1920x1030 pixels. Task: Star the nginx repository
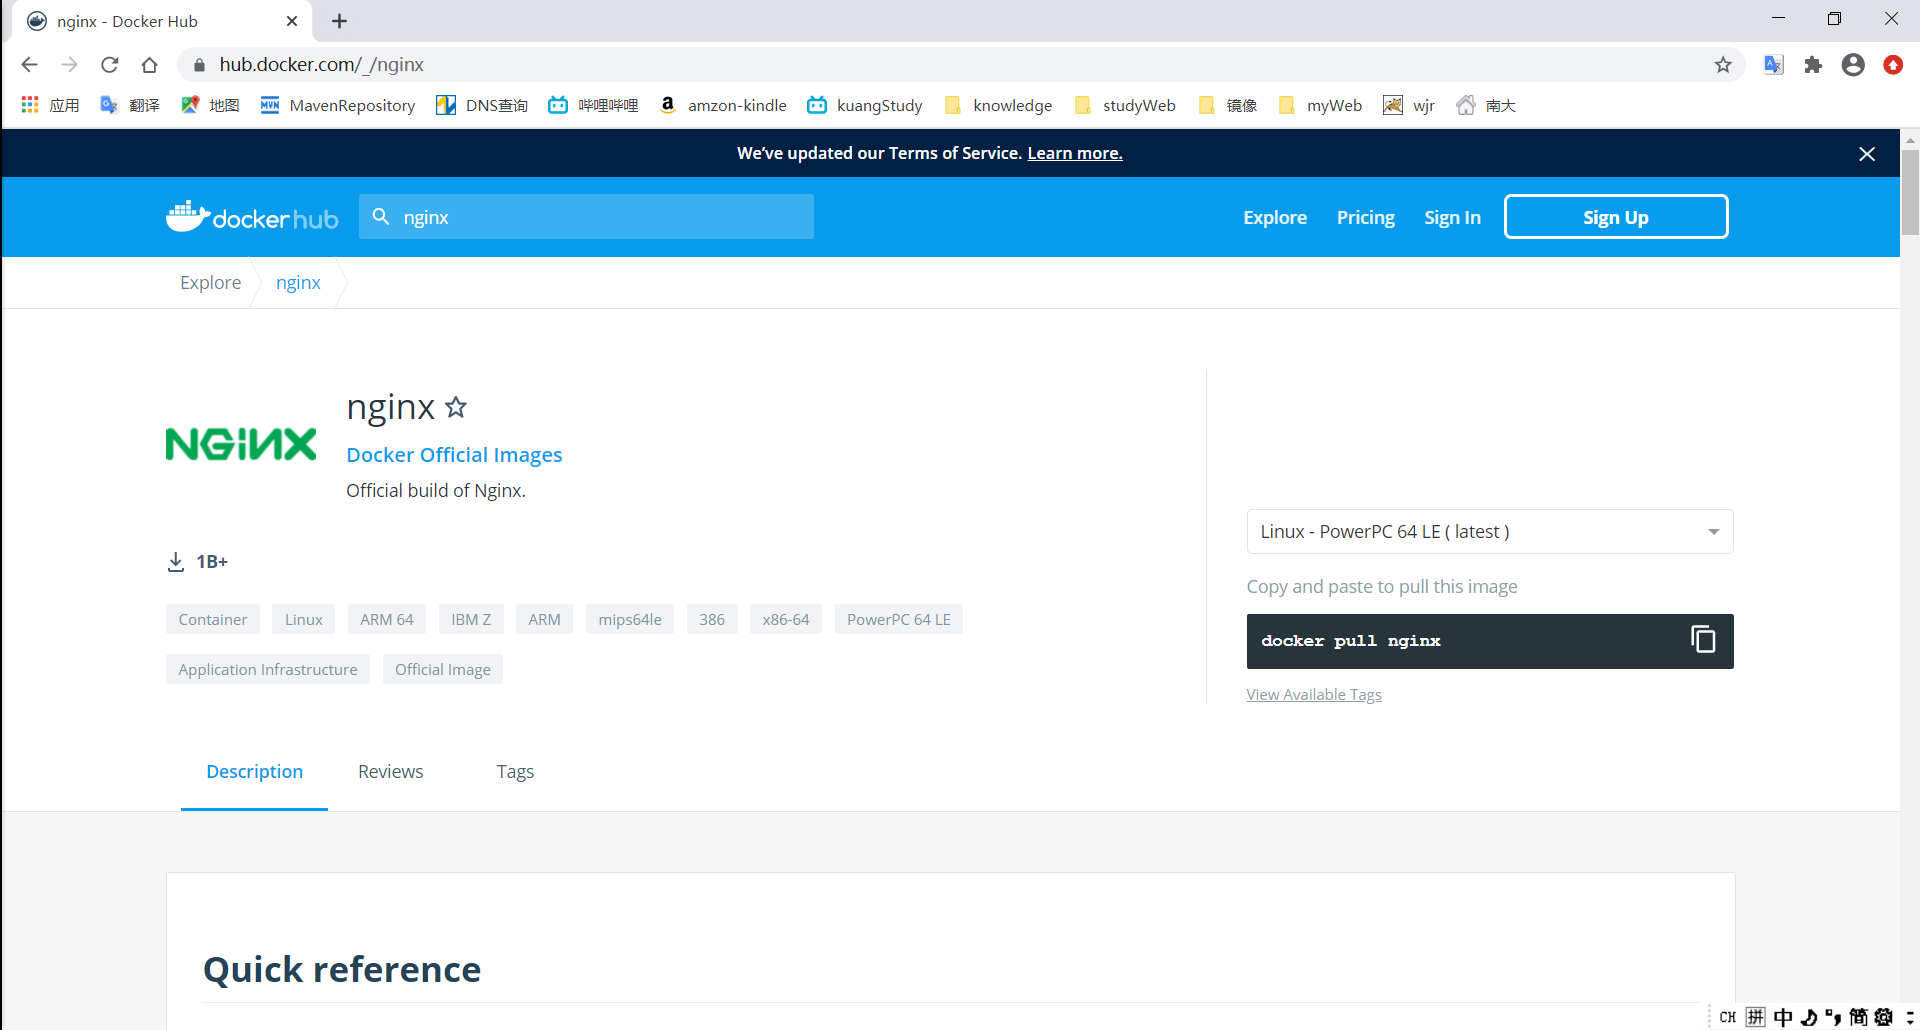[456, 407]
